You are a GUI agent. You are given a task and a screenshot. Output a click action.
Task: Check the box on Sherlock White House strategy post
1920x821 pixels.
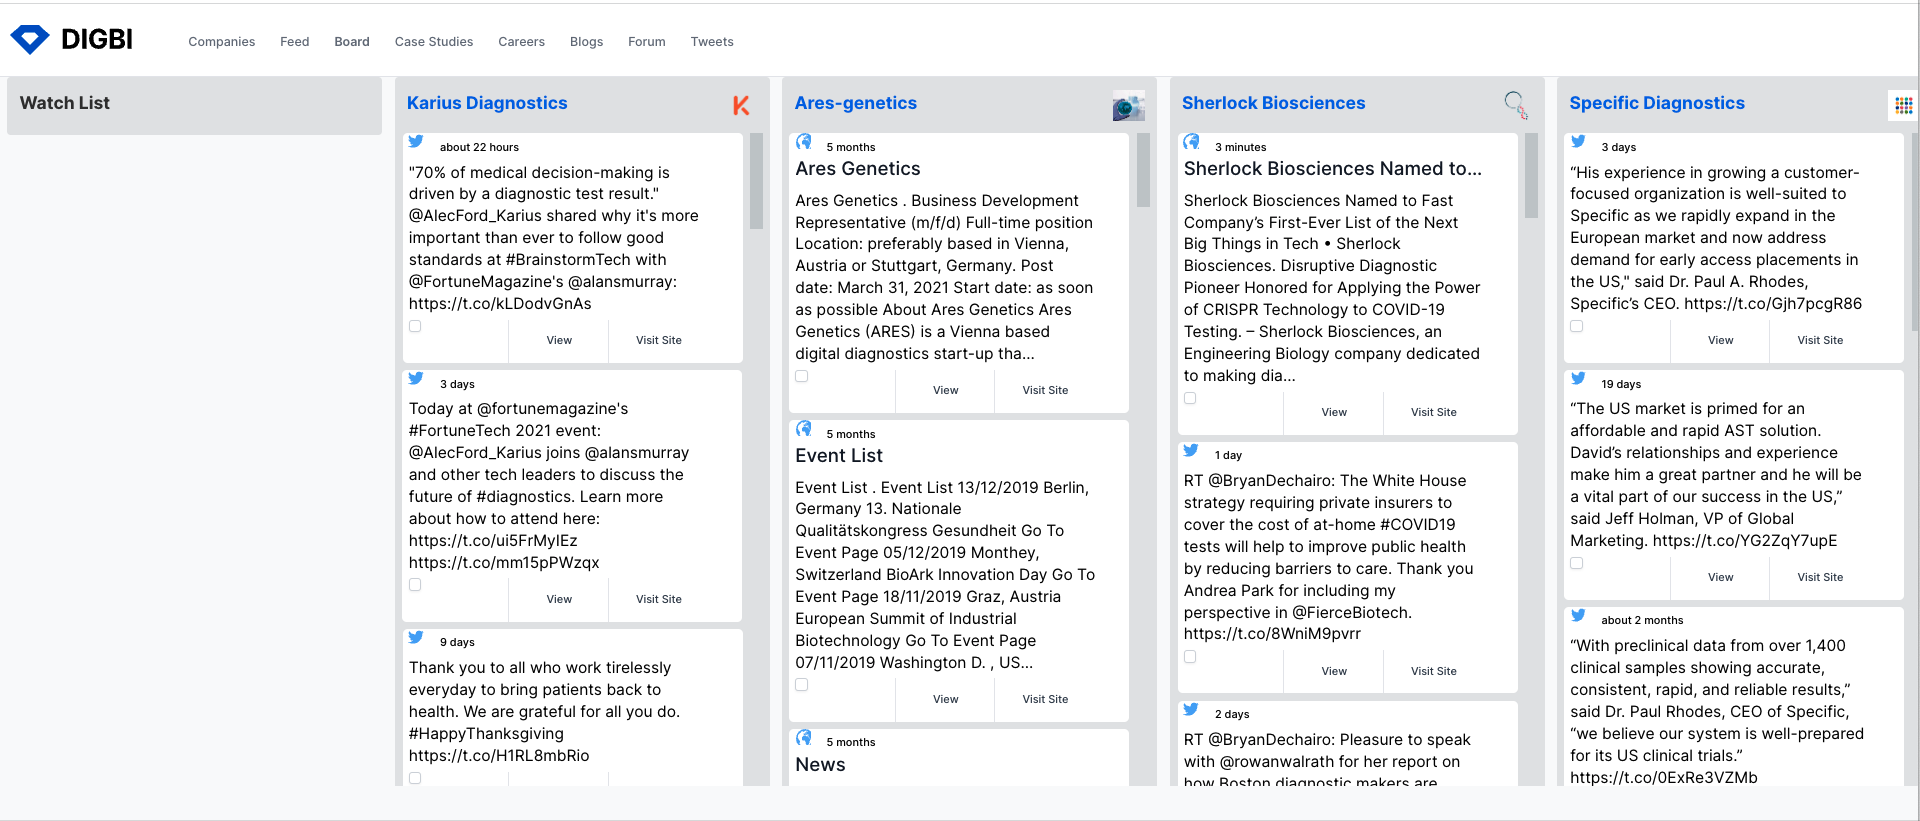click(1190, 657)
